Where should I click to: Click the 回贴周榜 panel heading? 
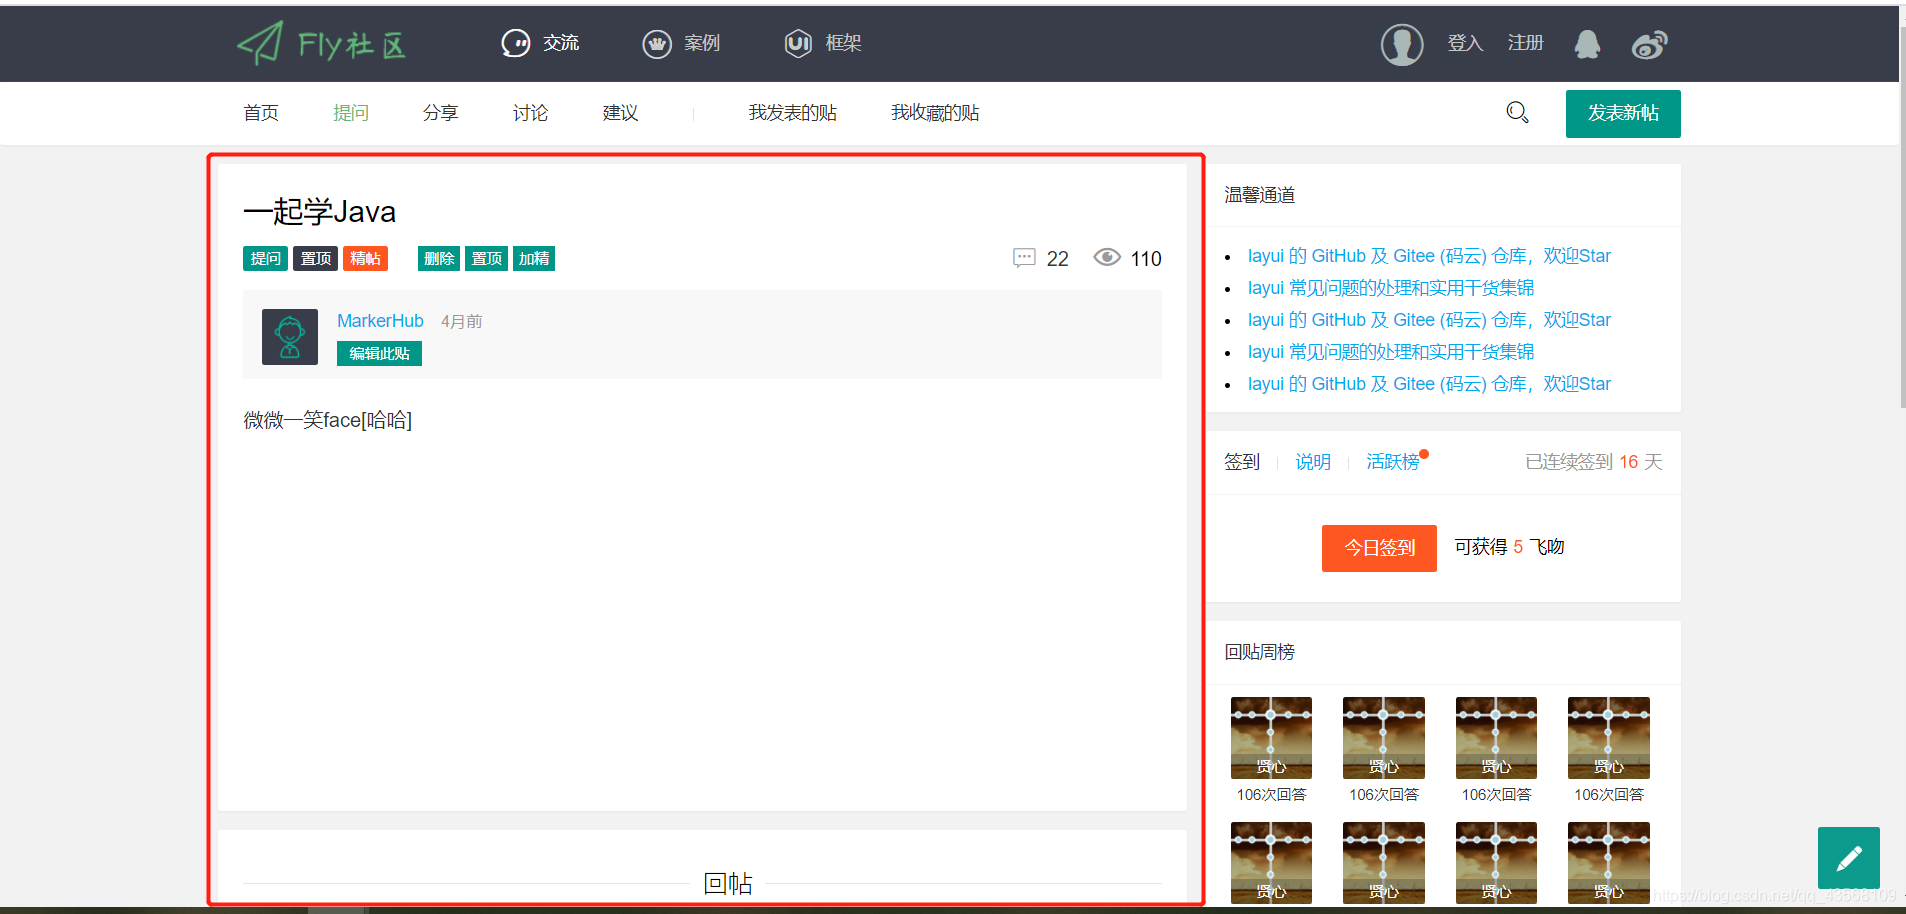pos(1260,652)
